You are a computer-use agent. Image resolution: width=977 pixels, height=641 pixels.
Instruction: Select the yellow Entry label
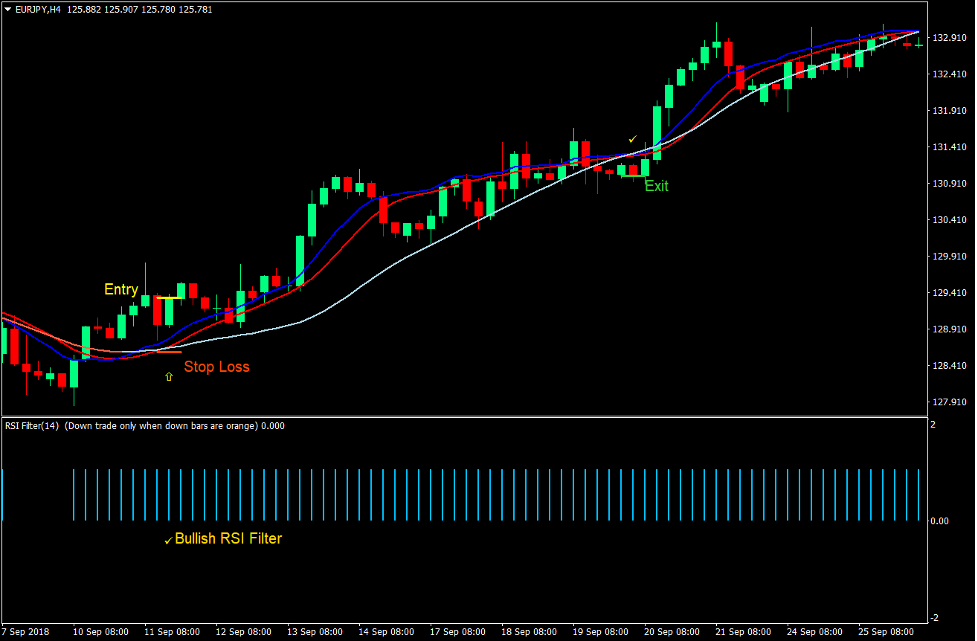pyautogui.click(x=120, y=289)
